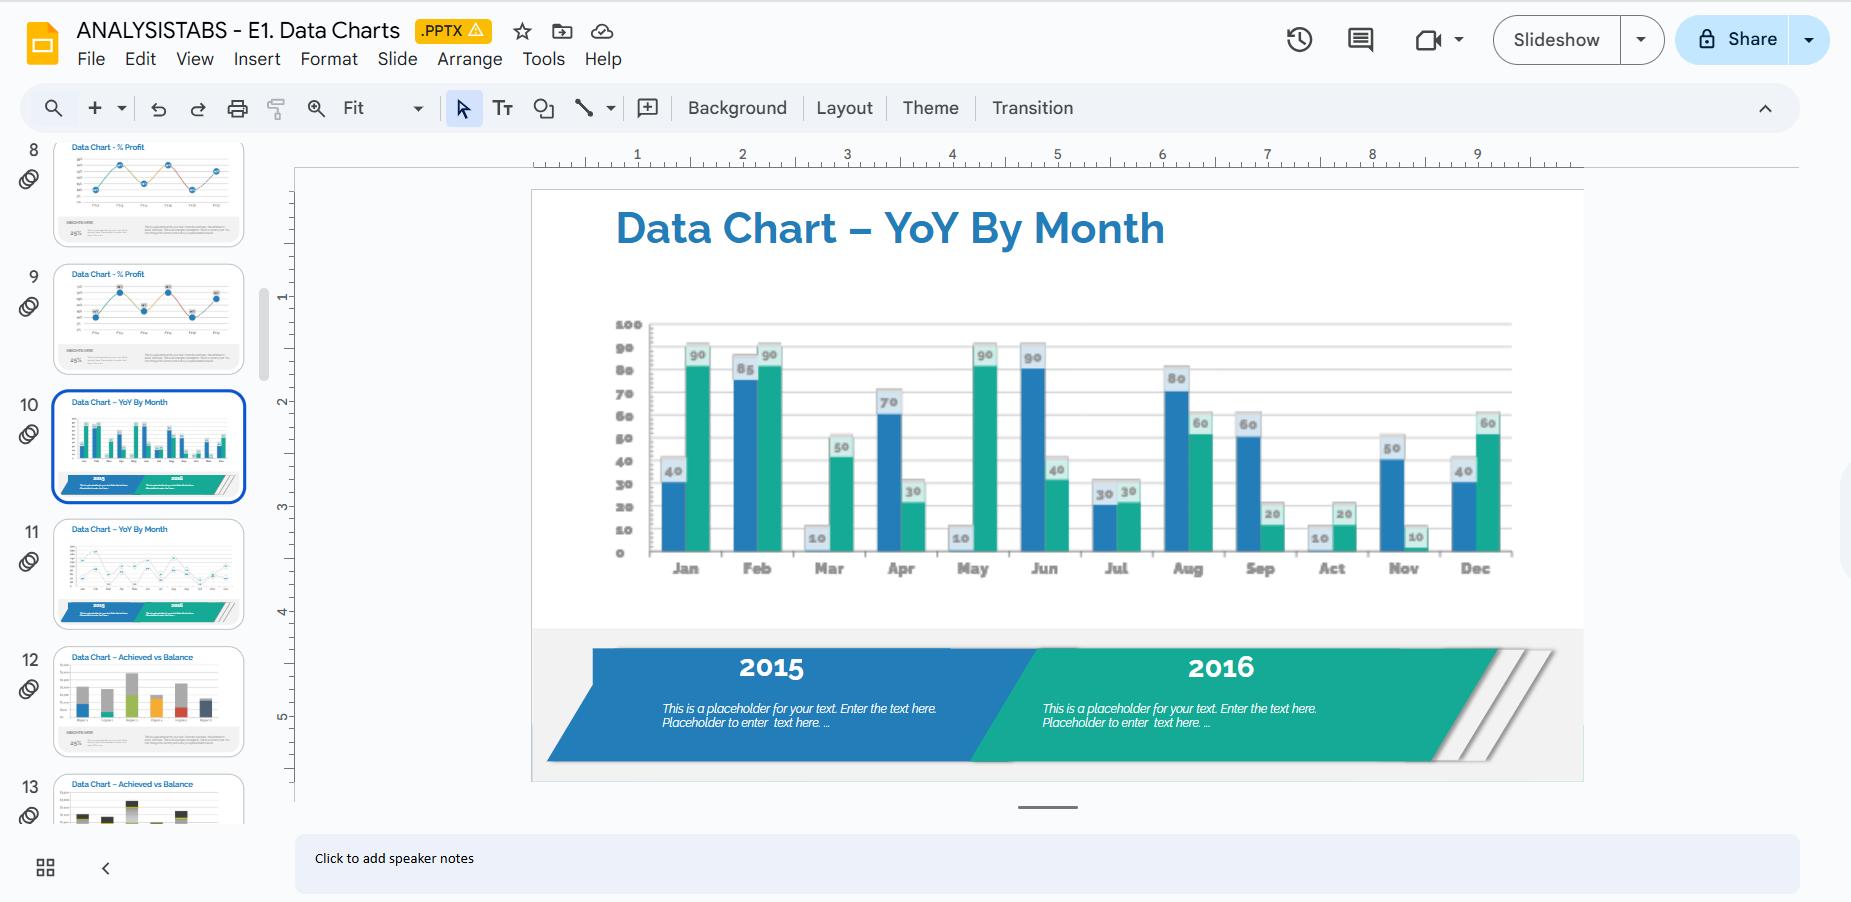
Task: Expand the Slideshow options arrow
Action: click(1641, 40)
